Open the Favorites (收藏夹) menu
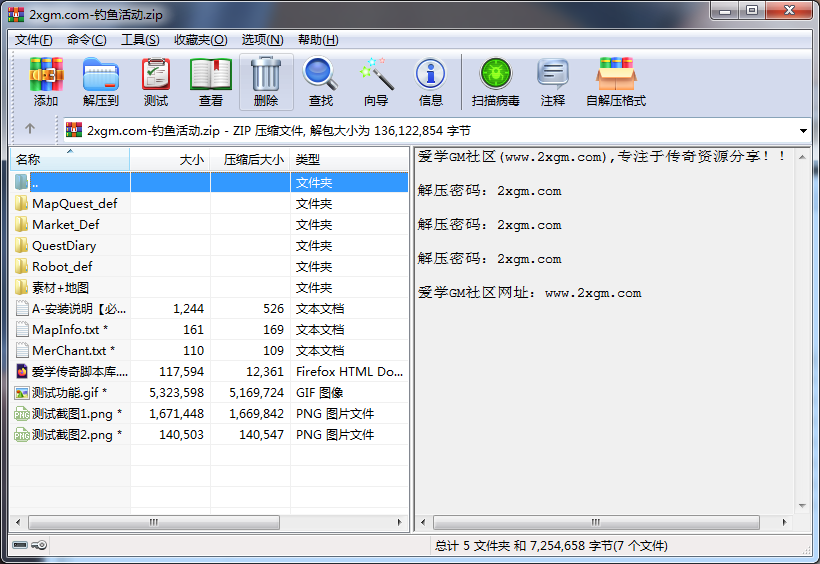The image size is (820, 564). pos(201,40)
